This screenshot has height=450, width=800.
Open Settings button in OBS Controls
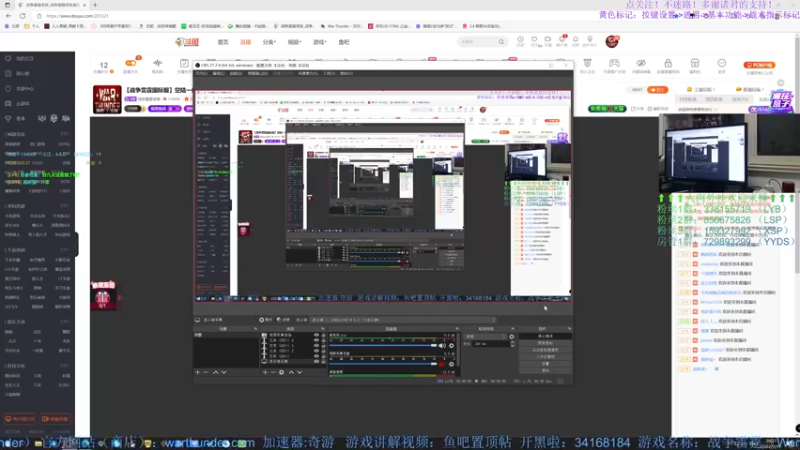(545, 364)
